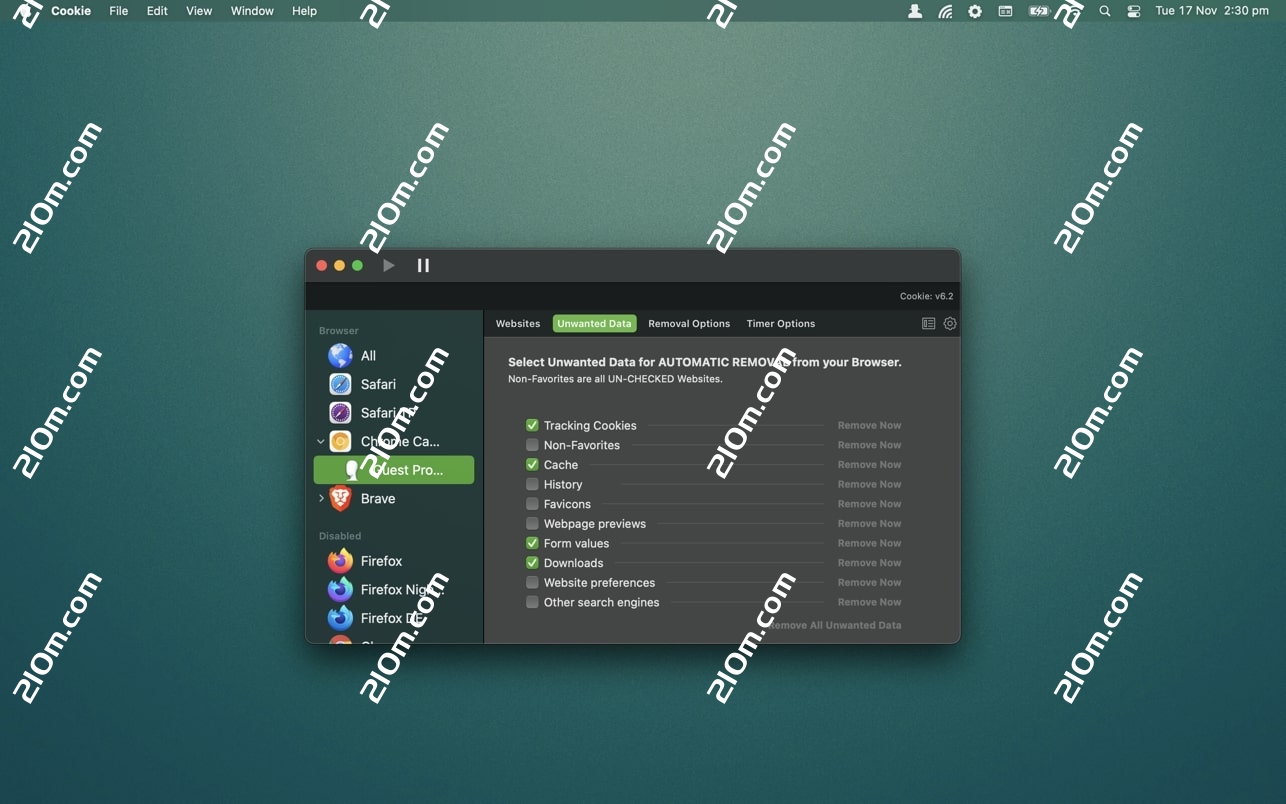
Task: Switch to Timer Options tab
Action: click(x=781, y=324)
